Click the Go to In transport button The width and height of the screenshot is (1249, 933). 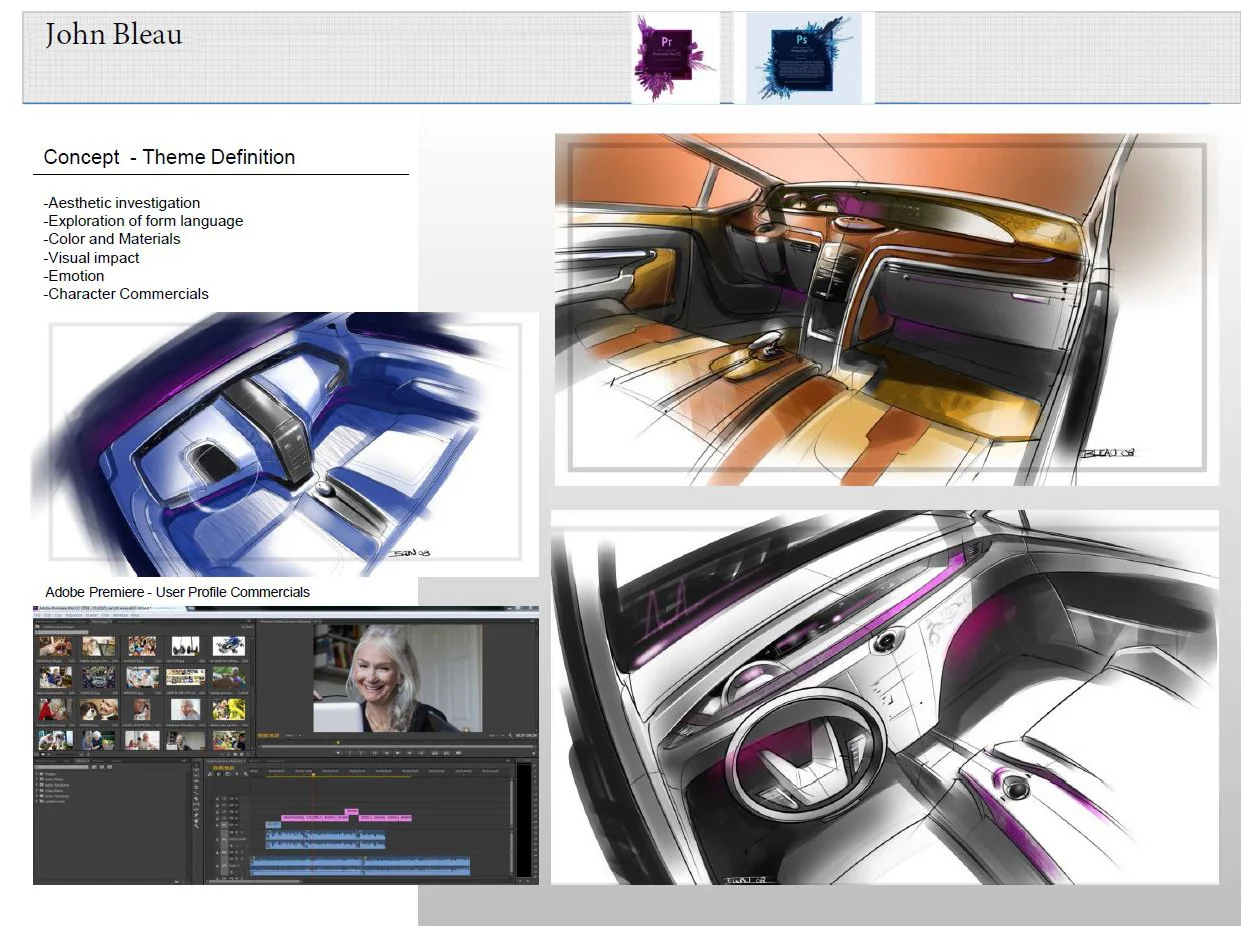[x=374, y=753]
